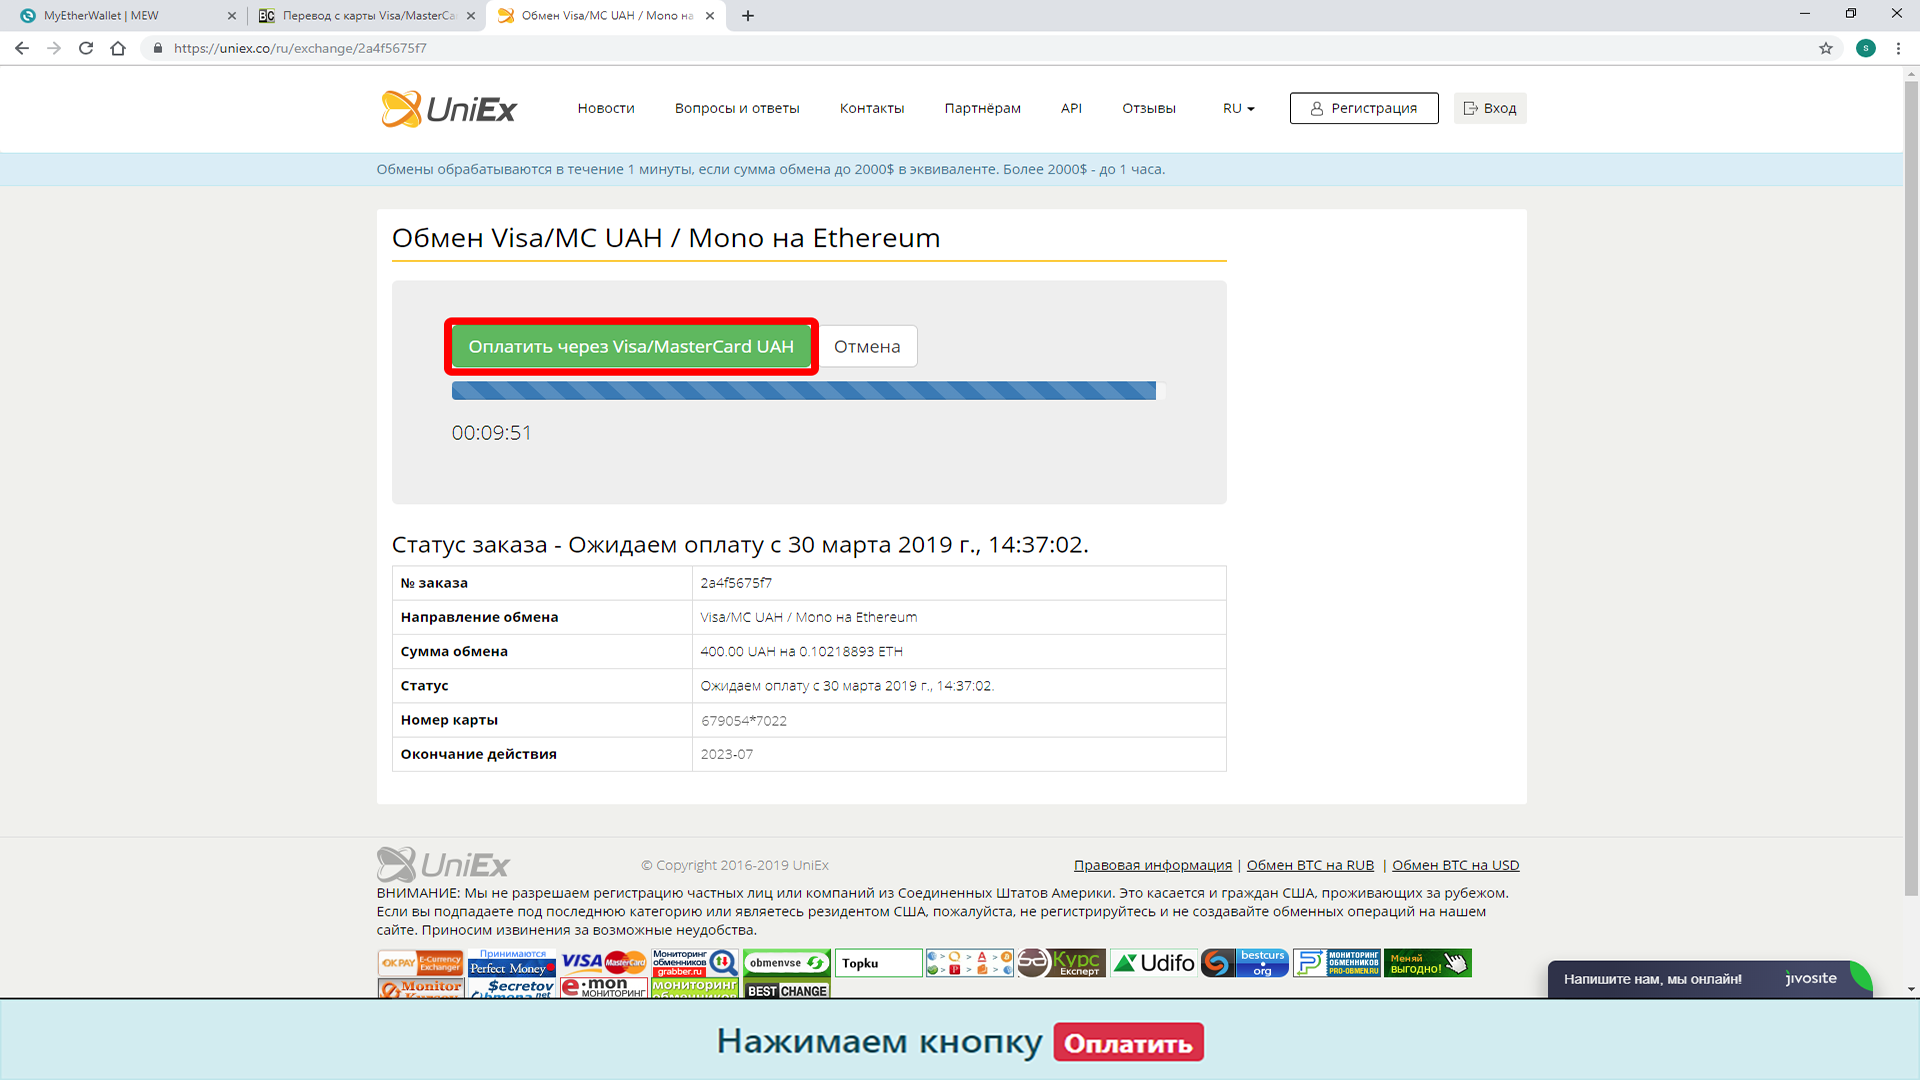Select the order number 2a4f5675f7
This screenshot has width=1920, height=1080.
tap(736, 583)
